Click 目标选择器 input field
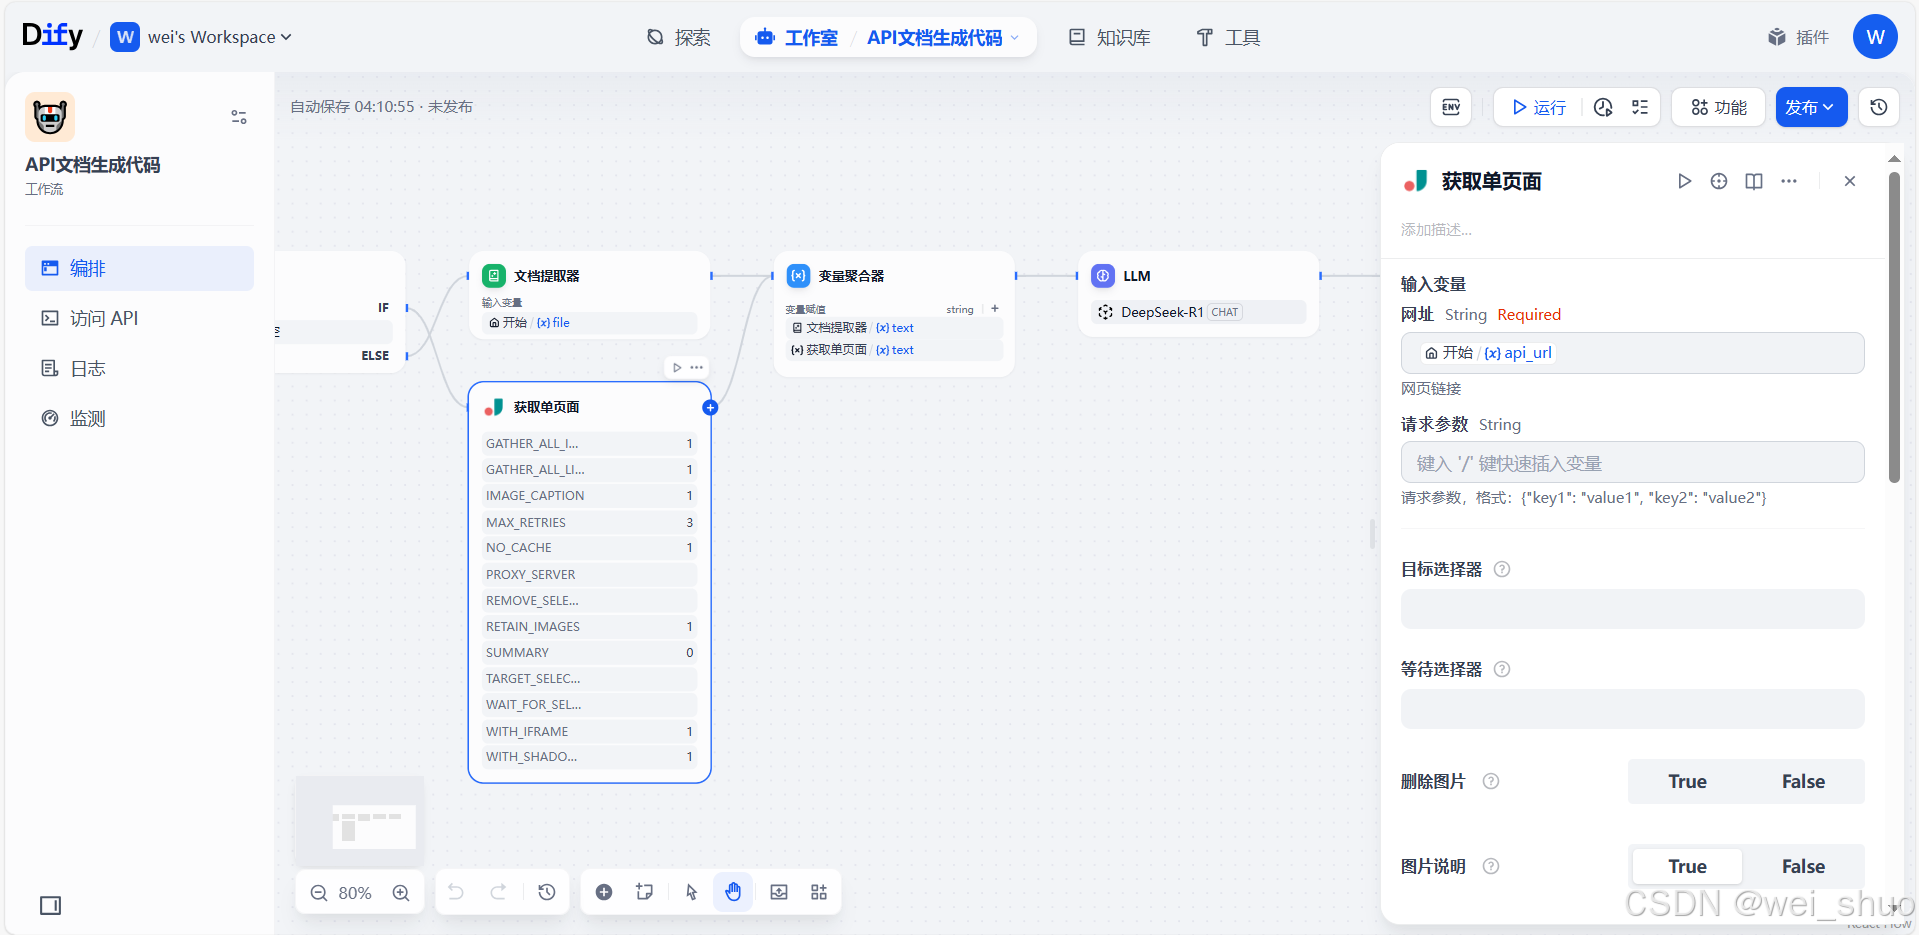The image size is (1919, 935). [1632, 609]
